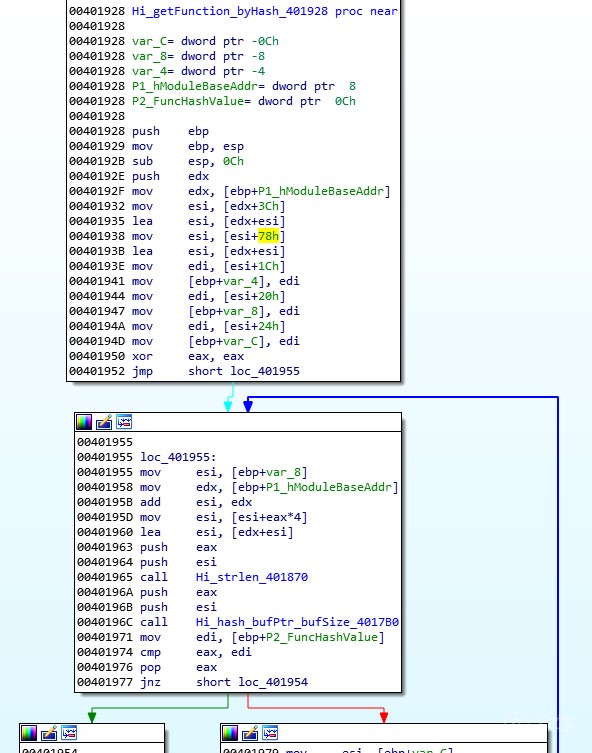Click the [esi+24h] operand at 0040194A

(254, 326)
